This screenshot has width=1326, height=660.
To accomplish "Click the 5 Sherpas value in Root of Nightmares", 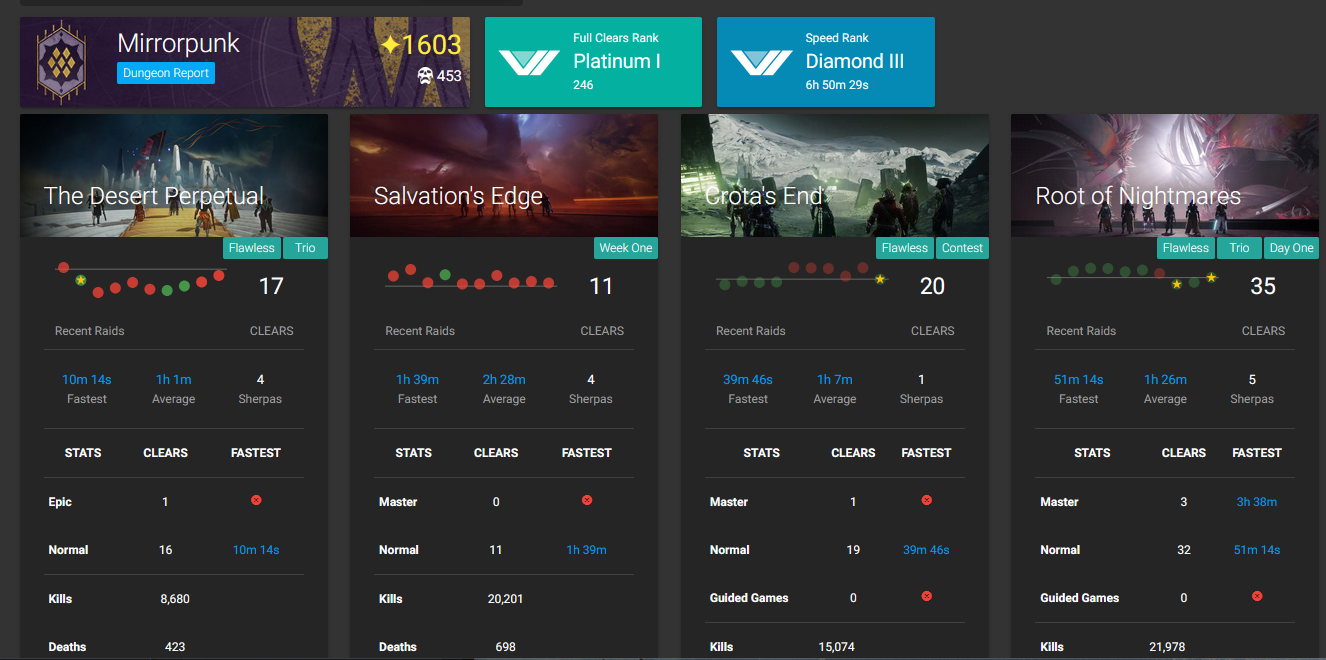I will 1252,379.
